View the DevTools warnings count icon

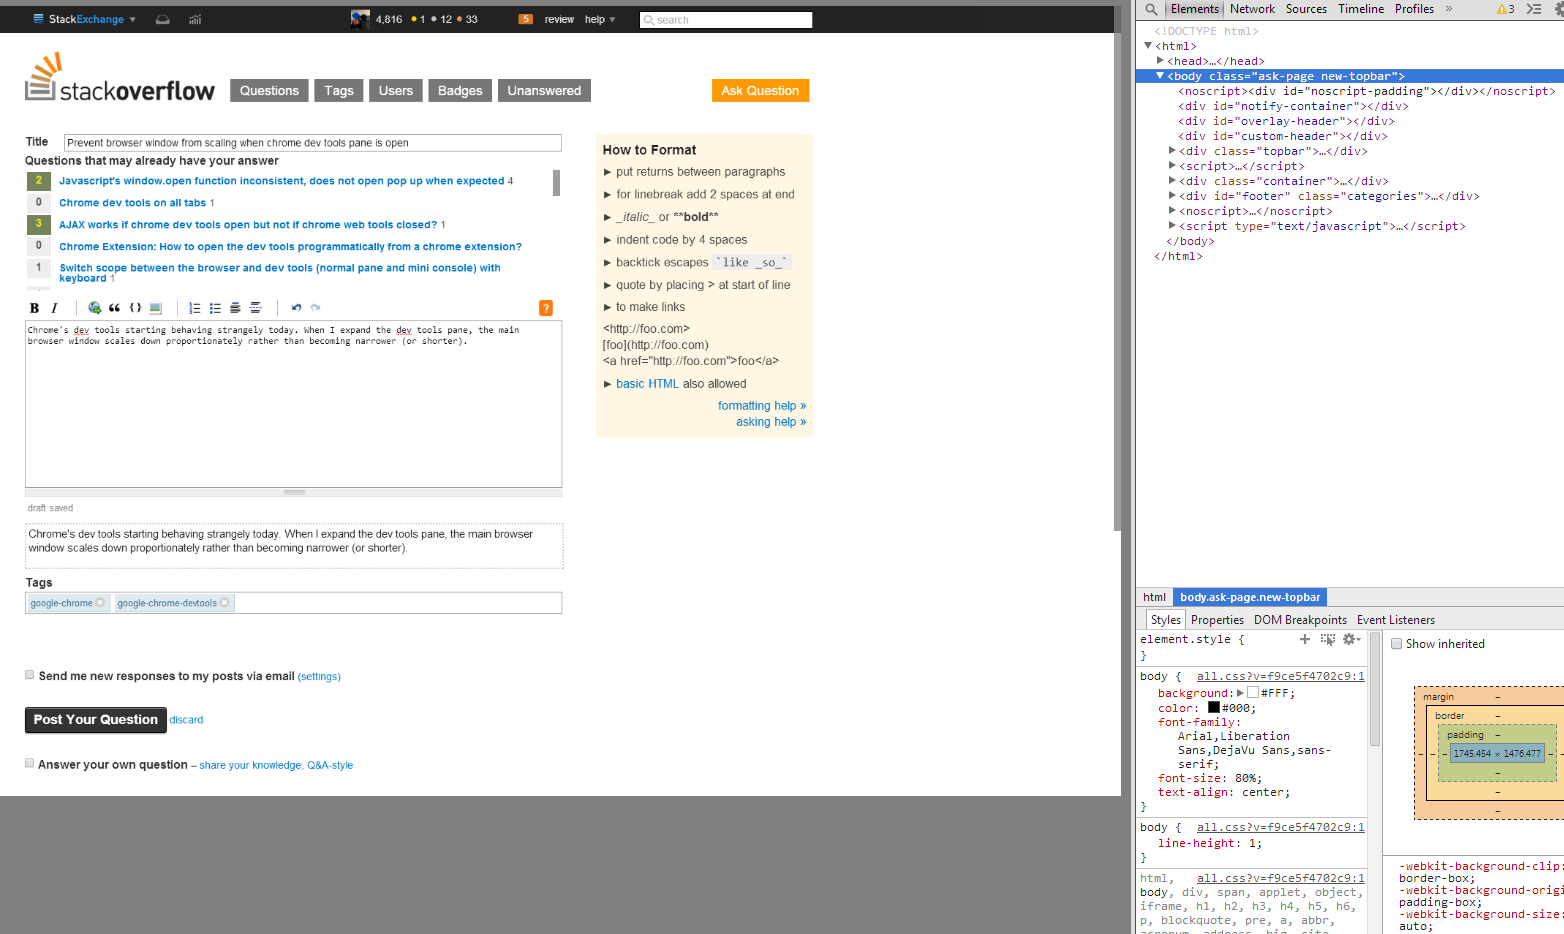tap(1505, 9)
